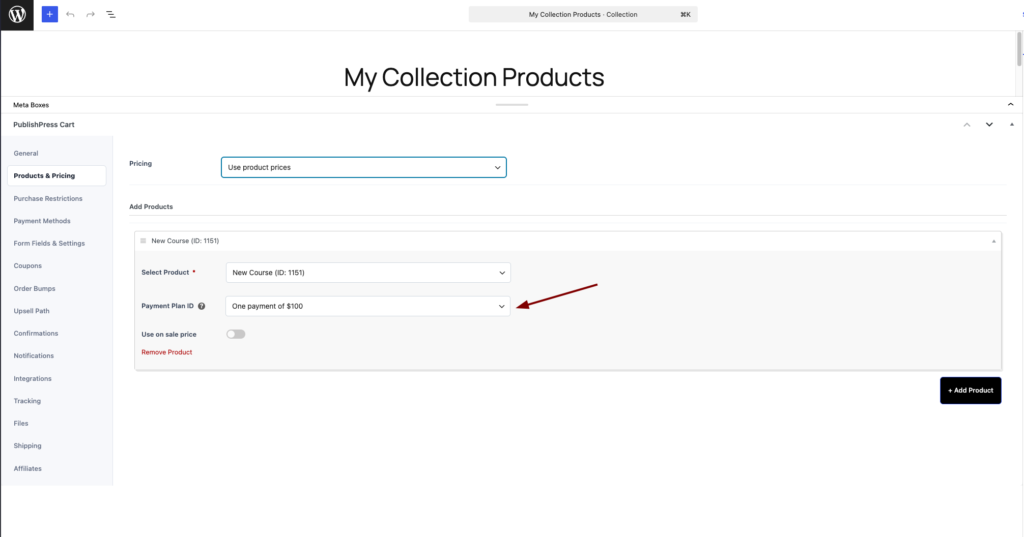Open the command palette title bar

pyautogui.click(x=583, y=14)
